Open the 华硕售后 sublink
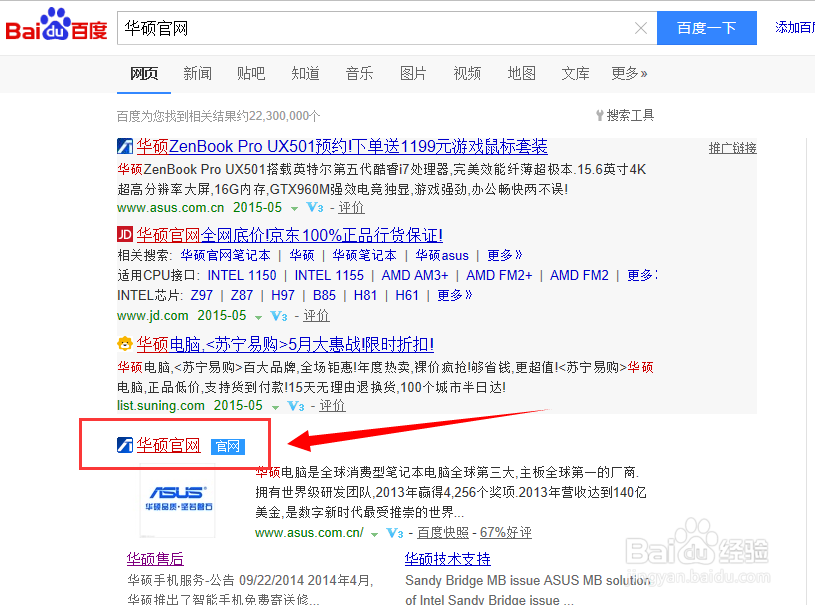This screenshot has width=815, height=605. [155, 559]
